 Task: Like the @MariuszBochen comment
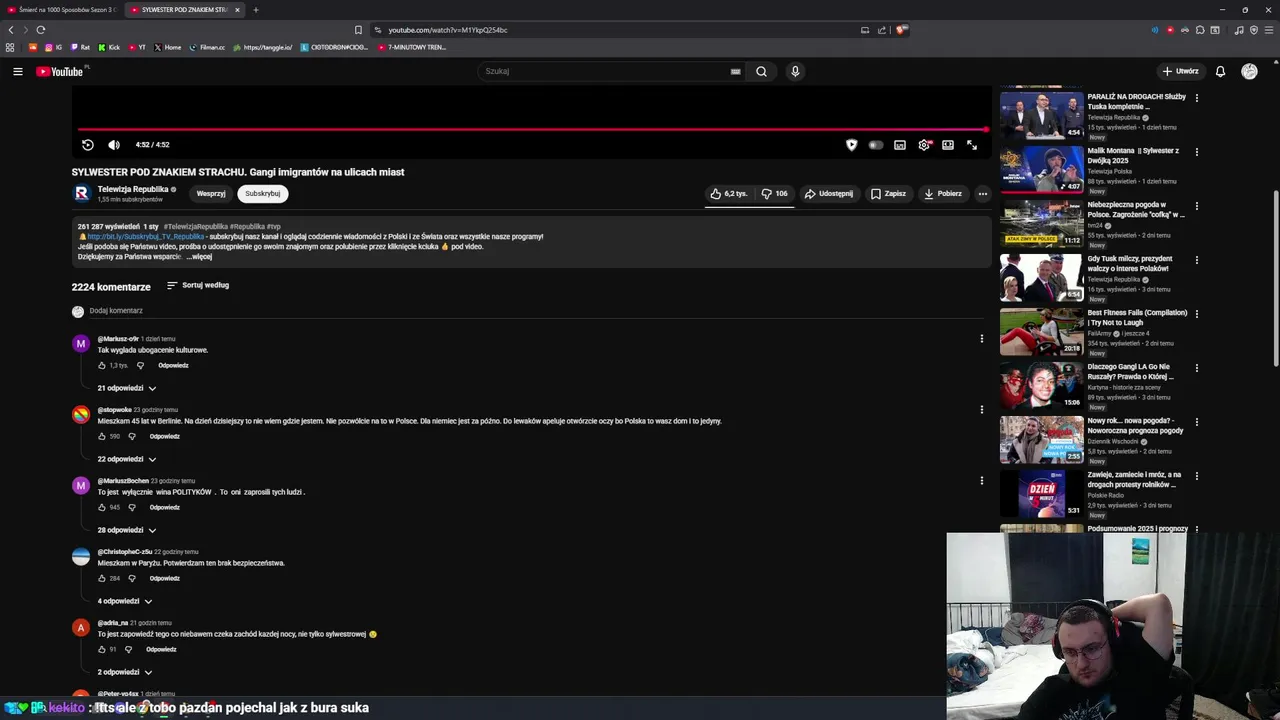pyautogui.click(x=102, y=508)
